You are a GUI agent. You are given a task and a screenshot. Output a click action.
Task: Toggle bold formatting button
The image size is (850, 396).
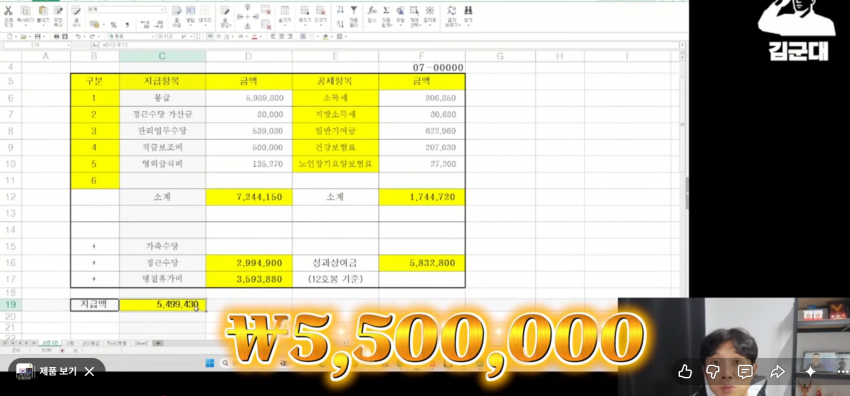click(x=211, y=36)
